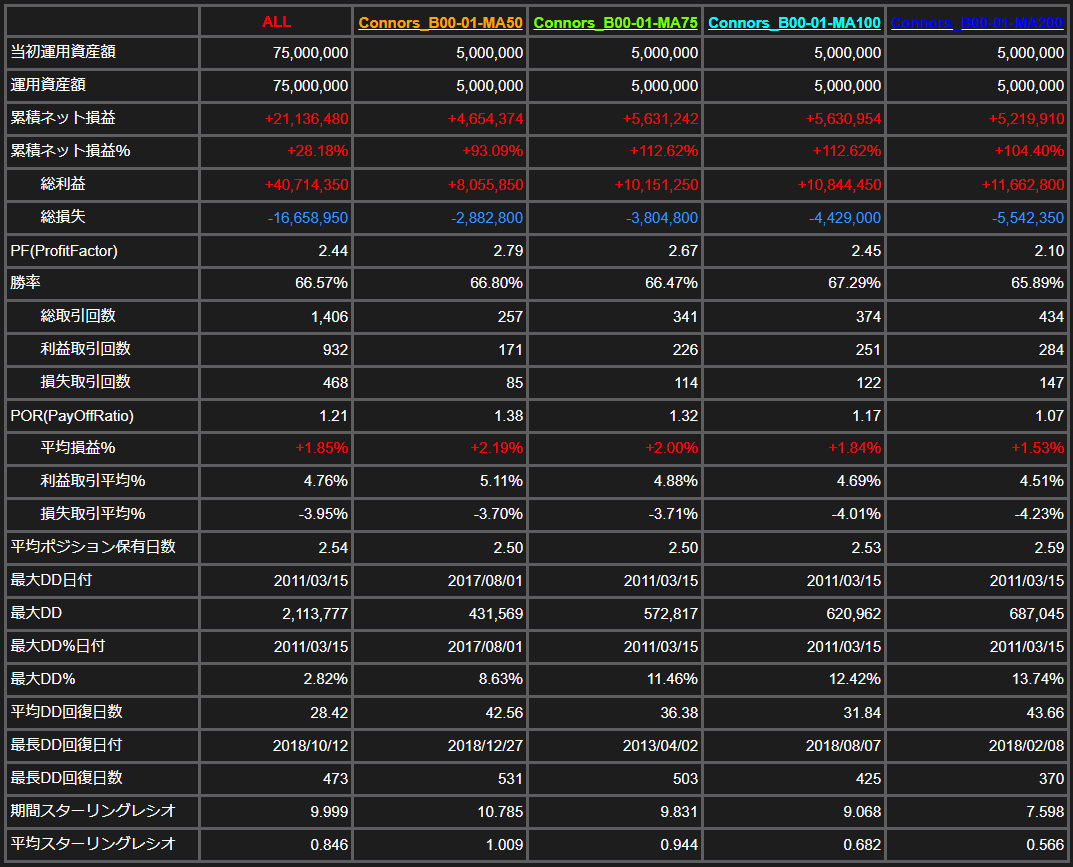
Task: Click the 2.59 average holding days cell
Action: pos(1049,547)
